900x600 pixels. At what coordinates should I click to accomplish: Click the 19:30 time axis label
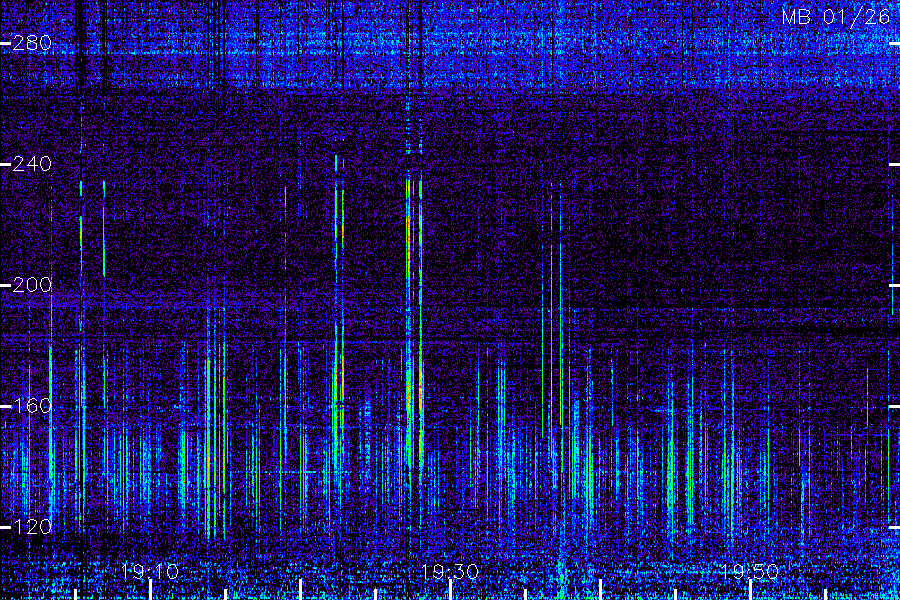(x=450, y=571)
